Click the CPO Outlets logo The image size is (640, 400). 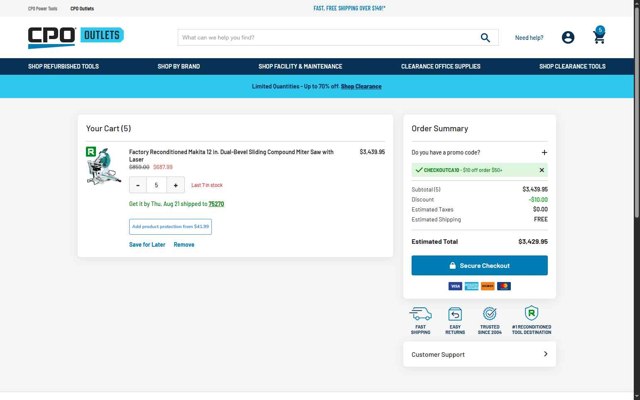coord(76,38)
